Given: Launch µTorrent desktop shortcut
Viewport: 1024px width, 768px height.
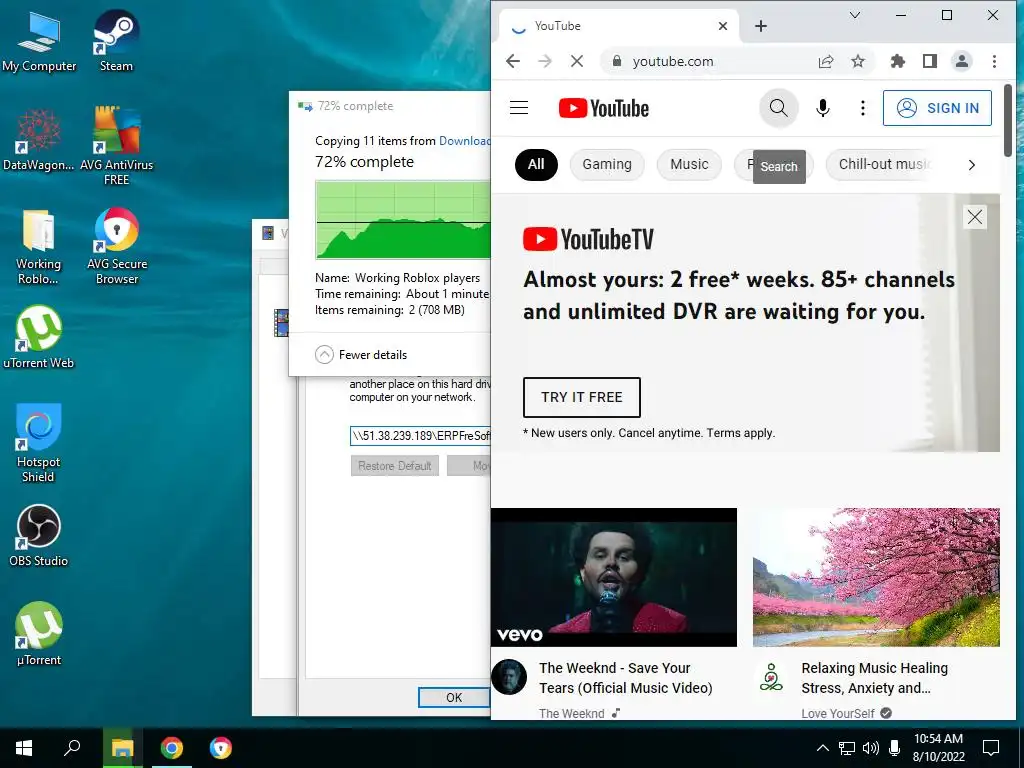Looking at the screenshot, I should (39, 634).
